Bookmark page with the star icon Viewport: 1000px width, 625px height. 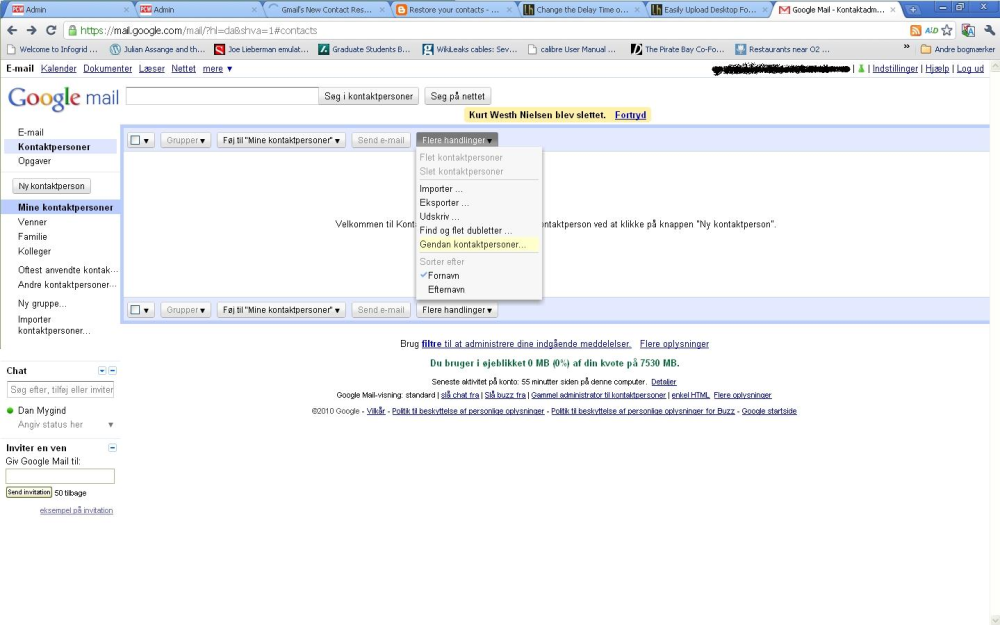coord(947,30)
